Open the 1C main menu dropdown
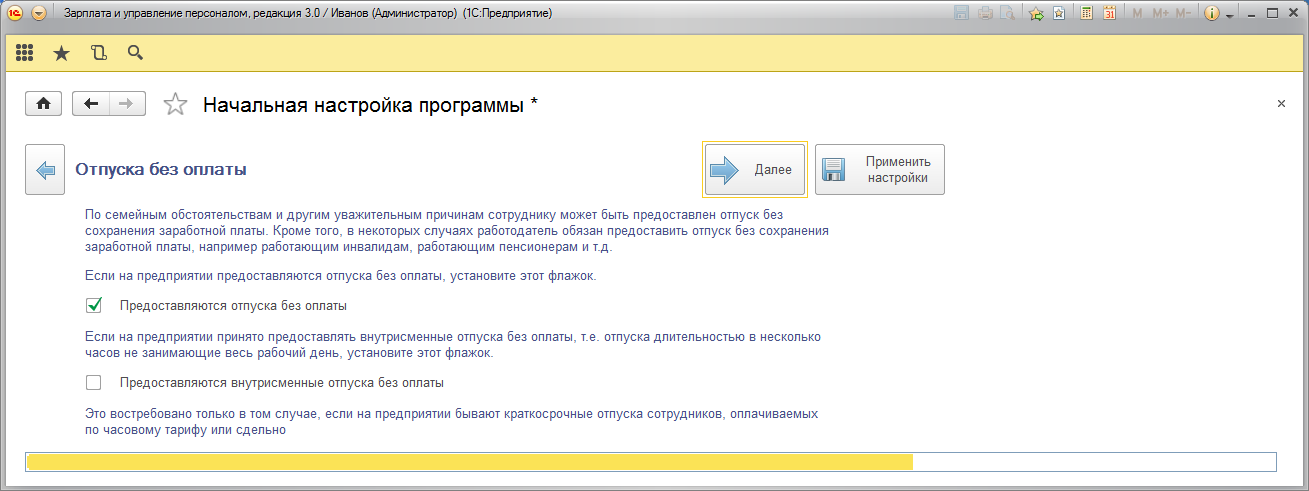Screen dimensions: 1309x491 tap(39, 14)
